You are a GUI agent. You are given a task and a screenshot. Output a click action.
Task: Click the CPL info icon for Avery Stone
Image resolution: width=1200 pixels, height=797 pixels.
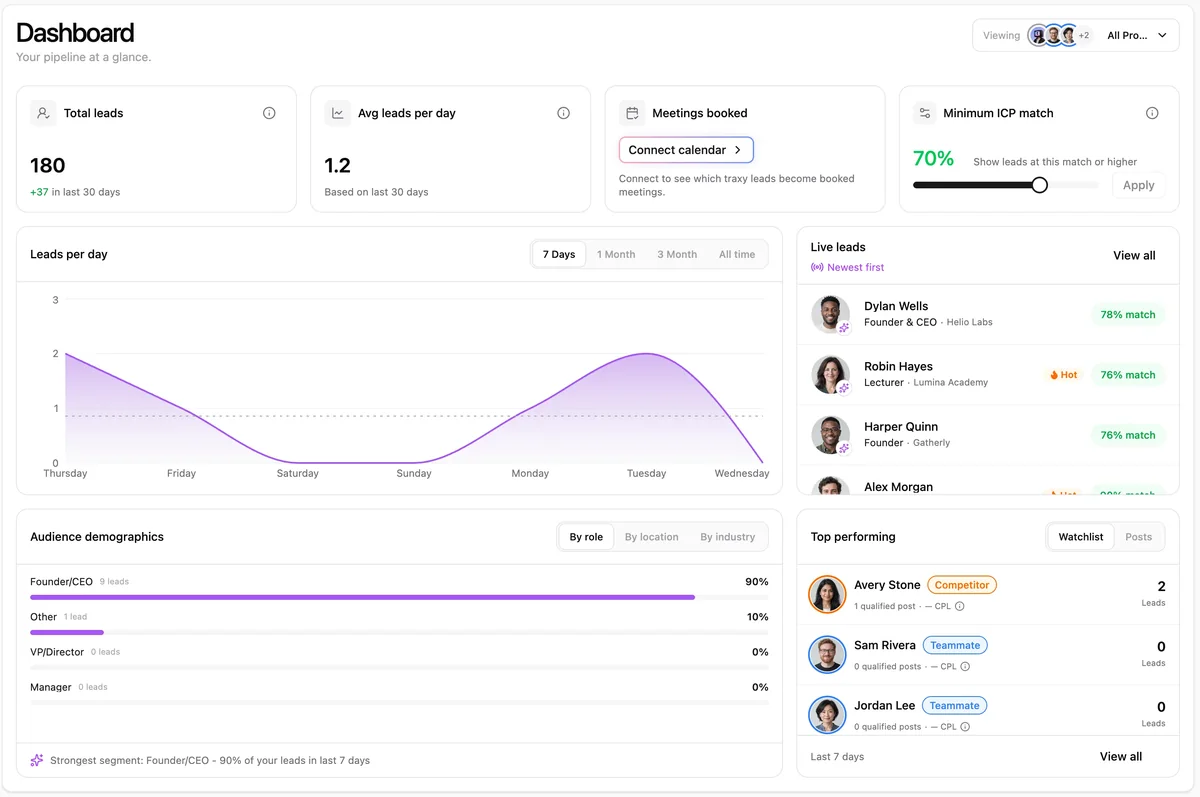pos(960,606)
